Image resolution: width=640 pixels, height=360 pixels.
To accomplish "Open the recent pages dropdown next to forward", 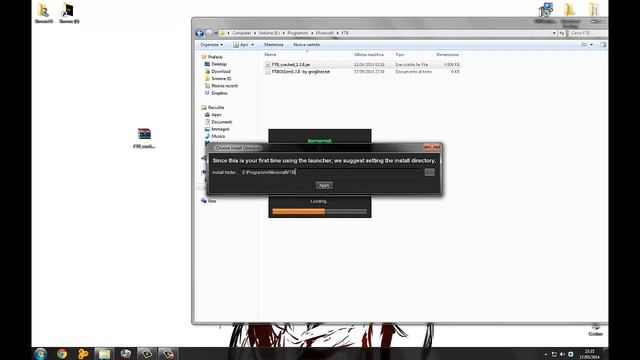I will (216, 33).
